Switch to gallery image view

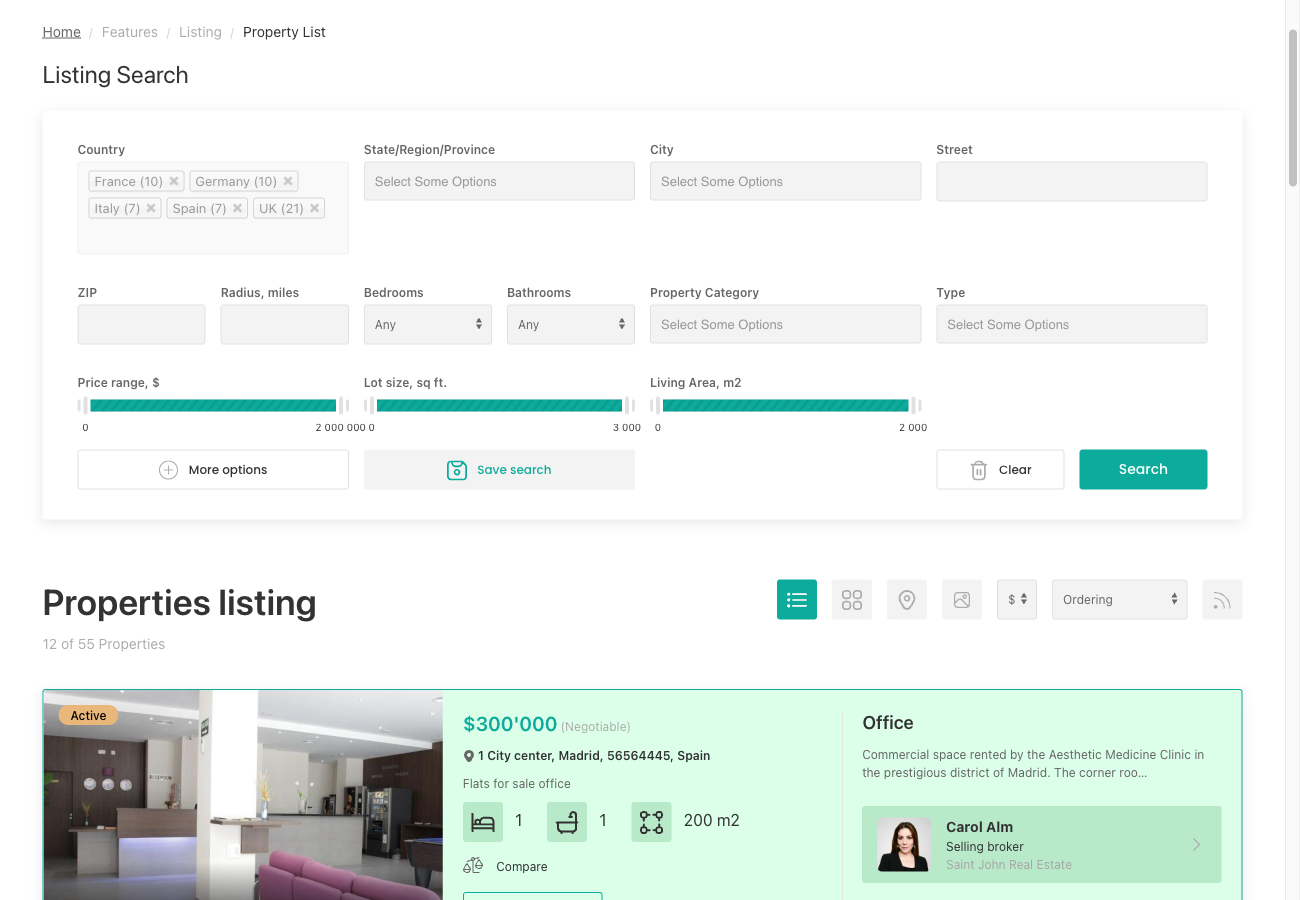pos(962,599)
